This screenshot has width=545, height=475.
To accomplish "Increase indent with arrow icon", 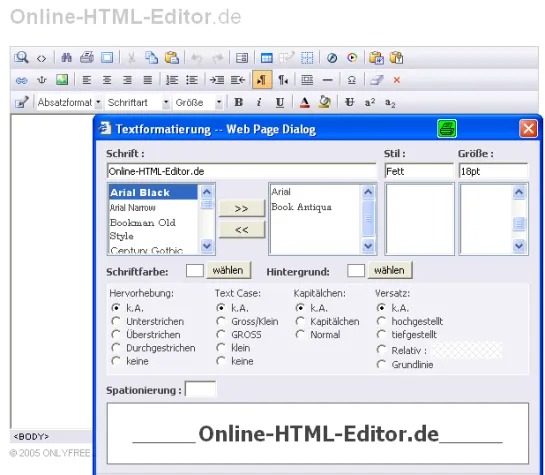I will (x=217, y=80).
